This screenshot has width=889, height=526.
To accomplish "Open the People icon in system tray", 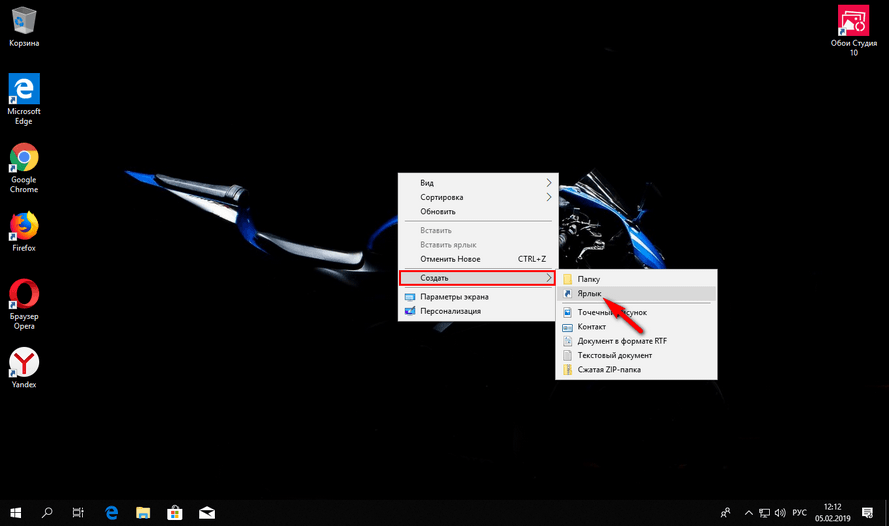I will pyautogui.click(x=726, y=513).
